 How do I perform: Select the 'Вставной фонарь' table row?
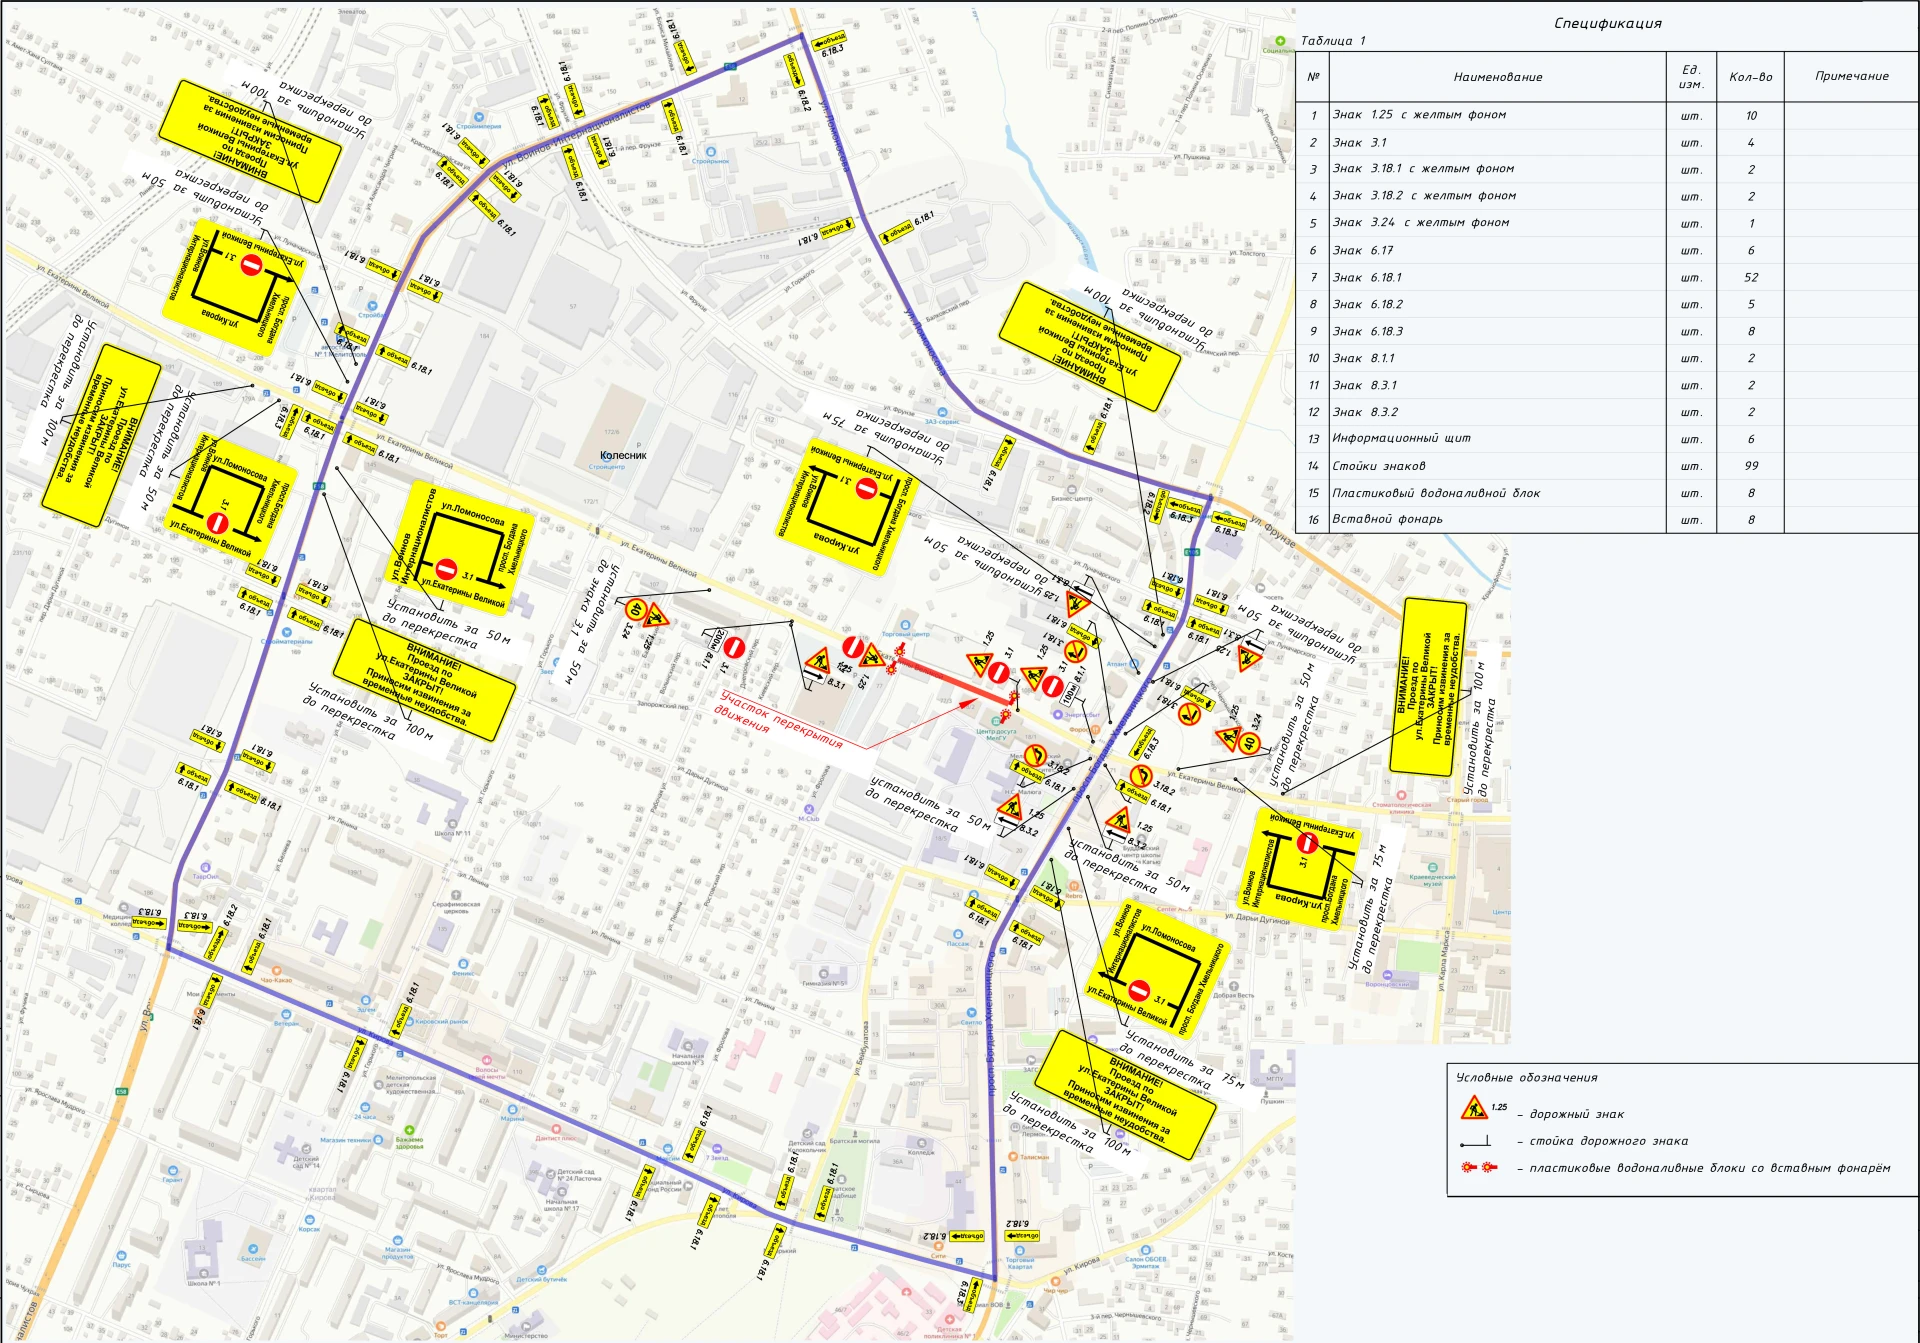1607,519
